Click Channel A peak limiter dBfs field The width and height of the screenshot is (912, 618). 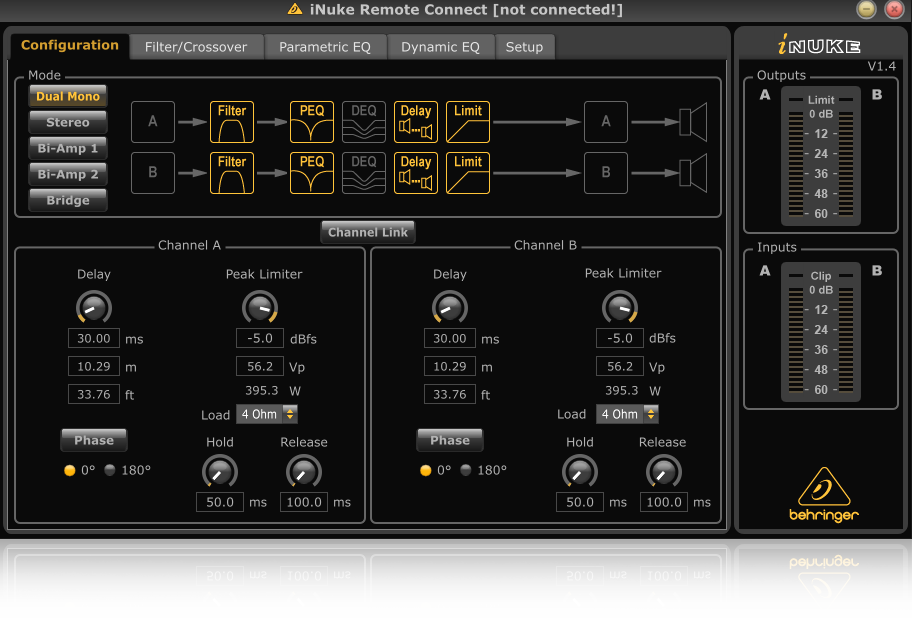pyautogui.click(x=260, y=338)
